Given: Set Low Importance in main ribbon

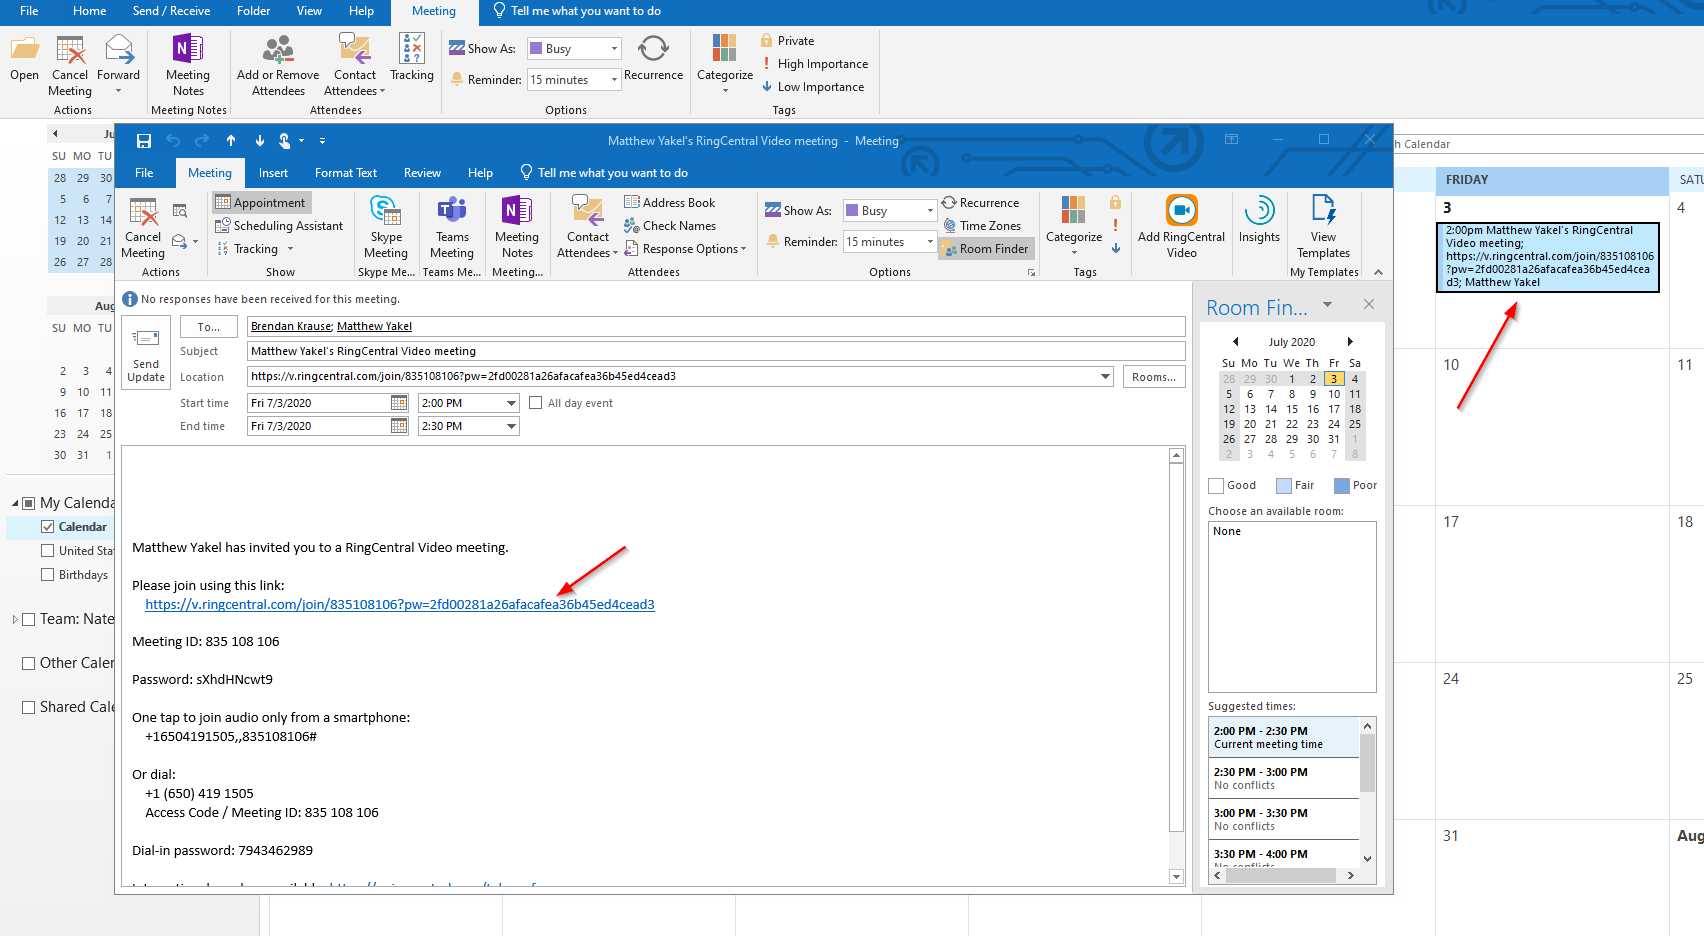Looking at the screenshot, I should [812, 87].
